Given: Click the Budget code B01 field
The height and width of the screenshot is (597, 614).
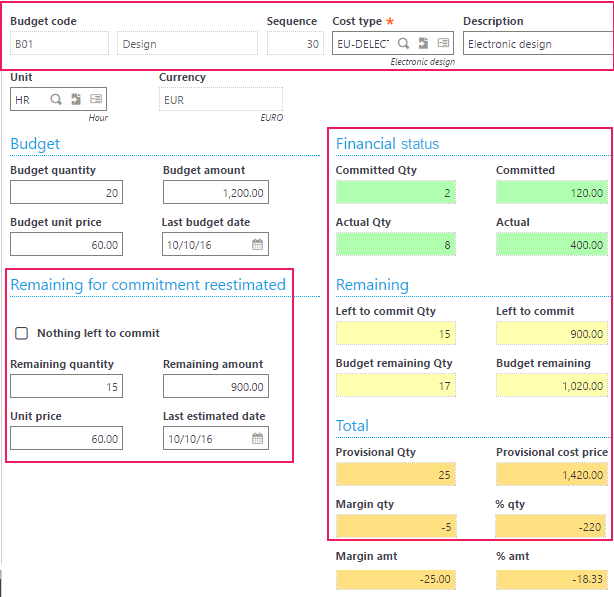Looking at the screenshot, I should (x=60, y=43).
